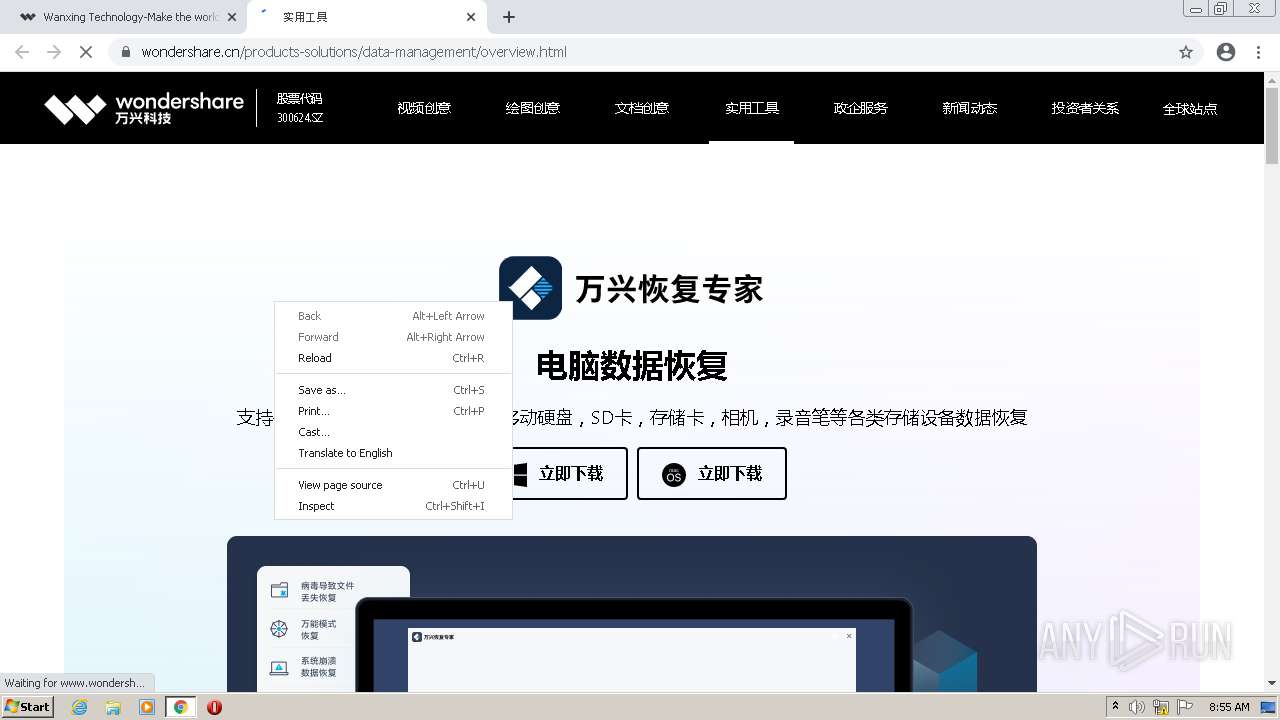
Task: Select the 系统崩溃数据恢复 icon
Action: (279, 667)
